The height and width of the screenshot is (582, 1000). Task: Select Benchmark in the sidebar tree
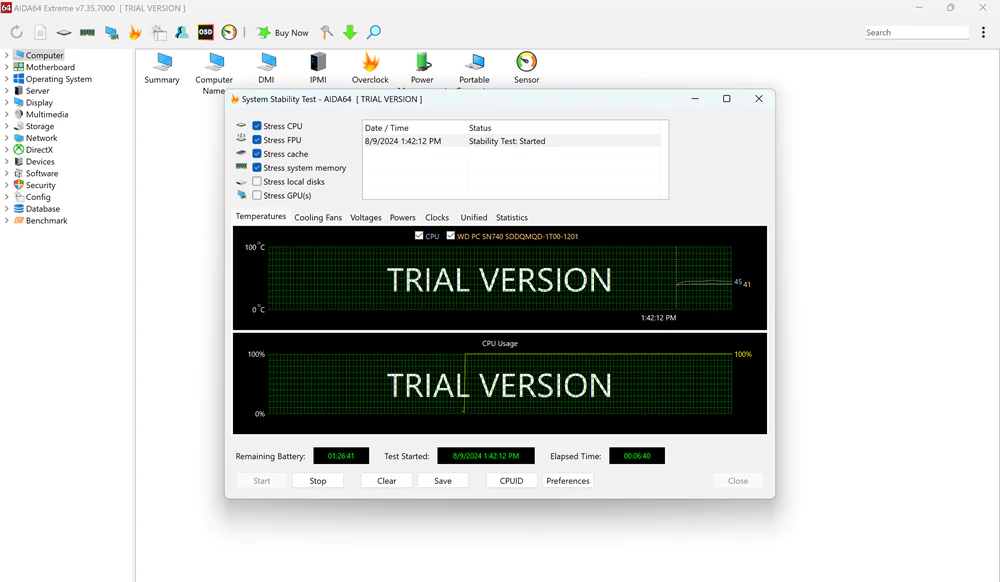click(x=46, y=221)
